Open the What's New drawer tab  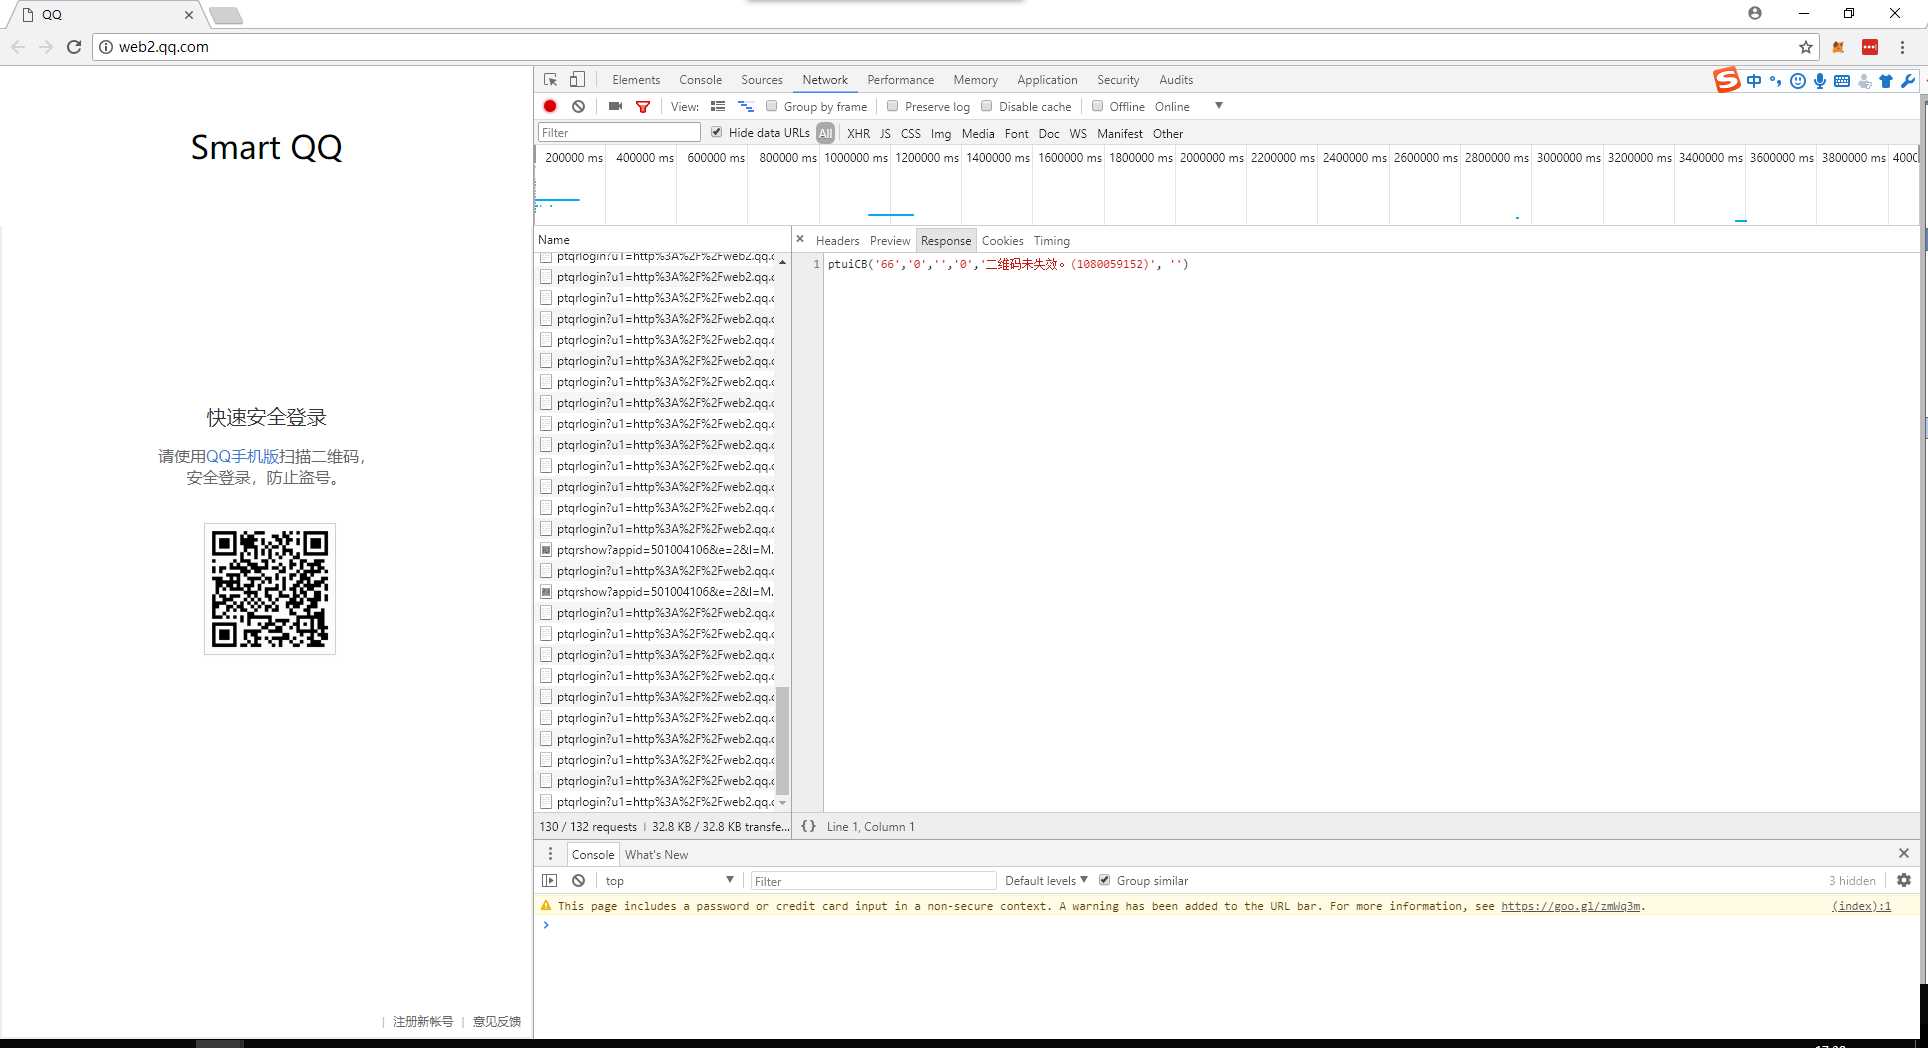click(x=656, y=854)
